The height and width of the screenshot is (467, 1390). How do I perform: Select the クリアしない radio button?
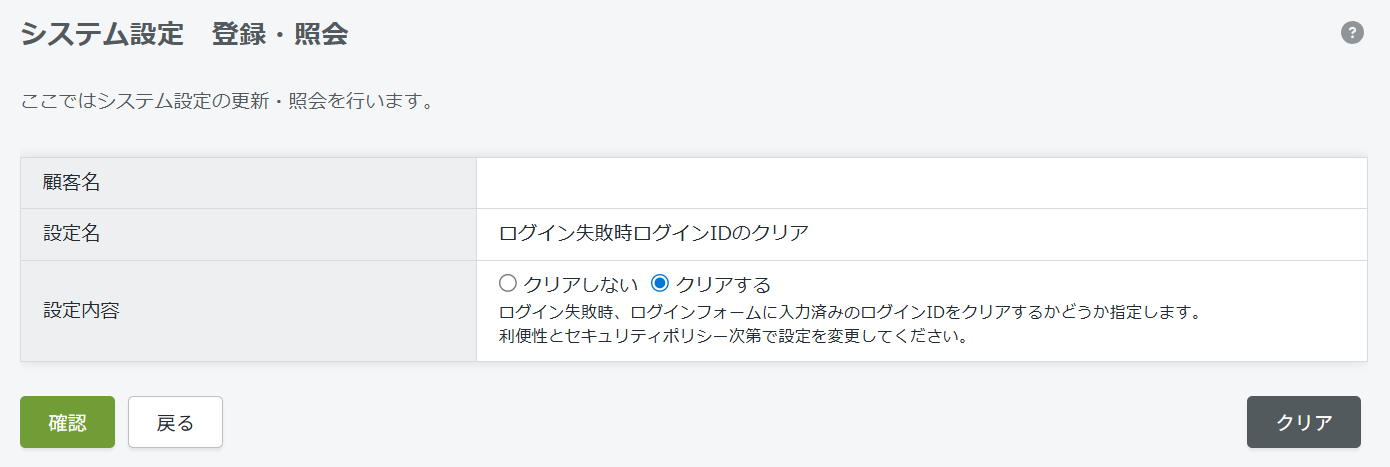click(507, 284)
